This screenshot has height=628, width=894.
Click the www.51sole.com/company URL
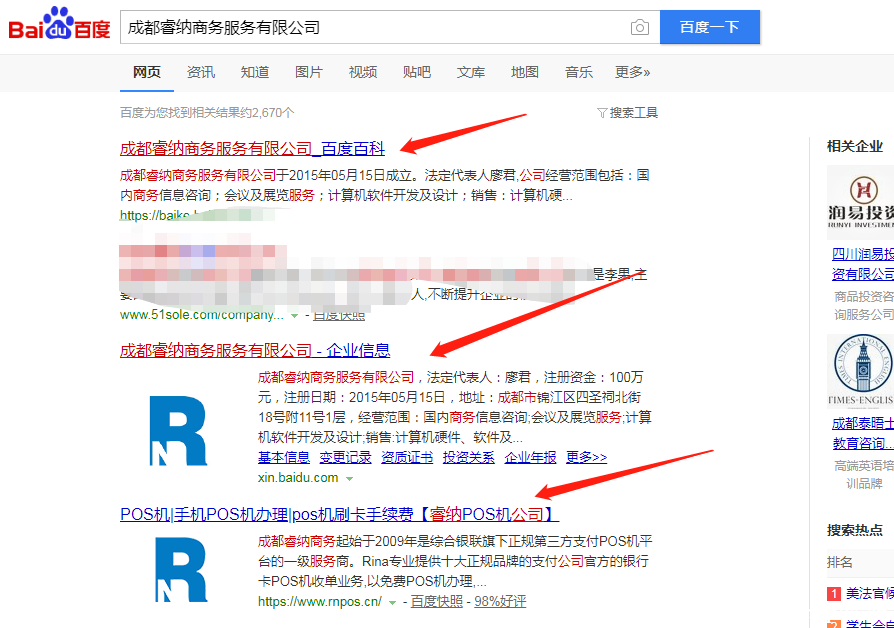click(x=202, y=315)
